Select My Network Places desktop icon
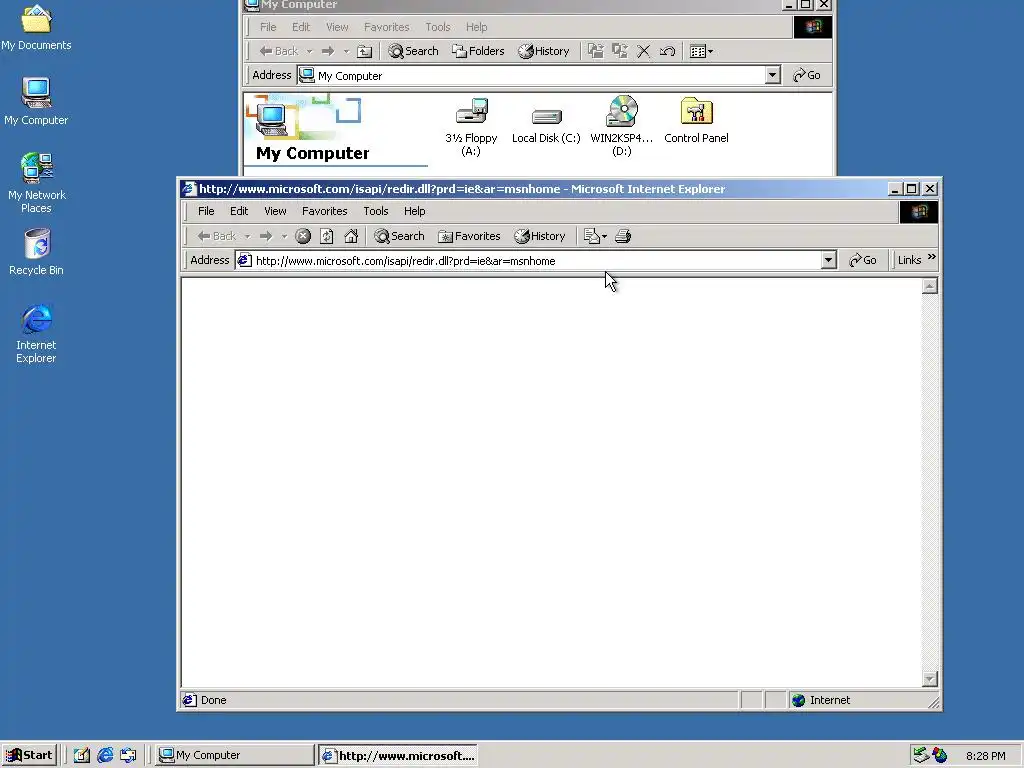The width and height of the screenshot is (1024, 768). (x=36, y=183)
